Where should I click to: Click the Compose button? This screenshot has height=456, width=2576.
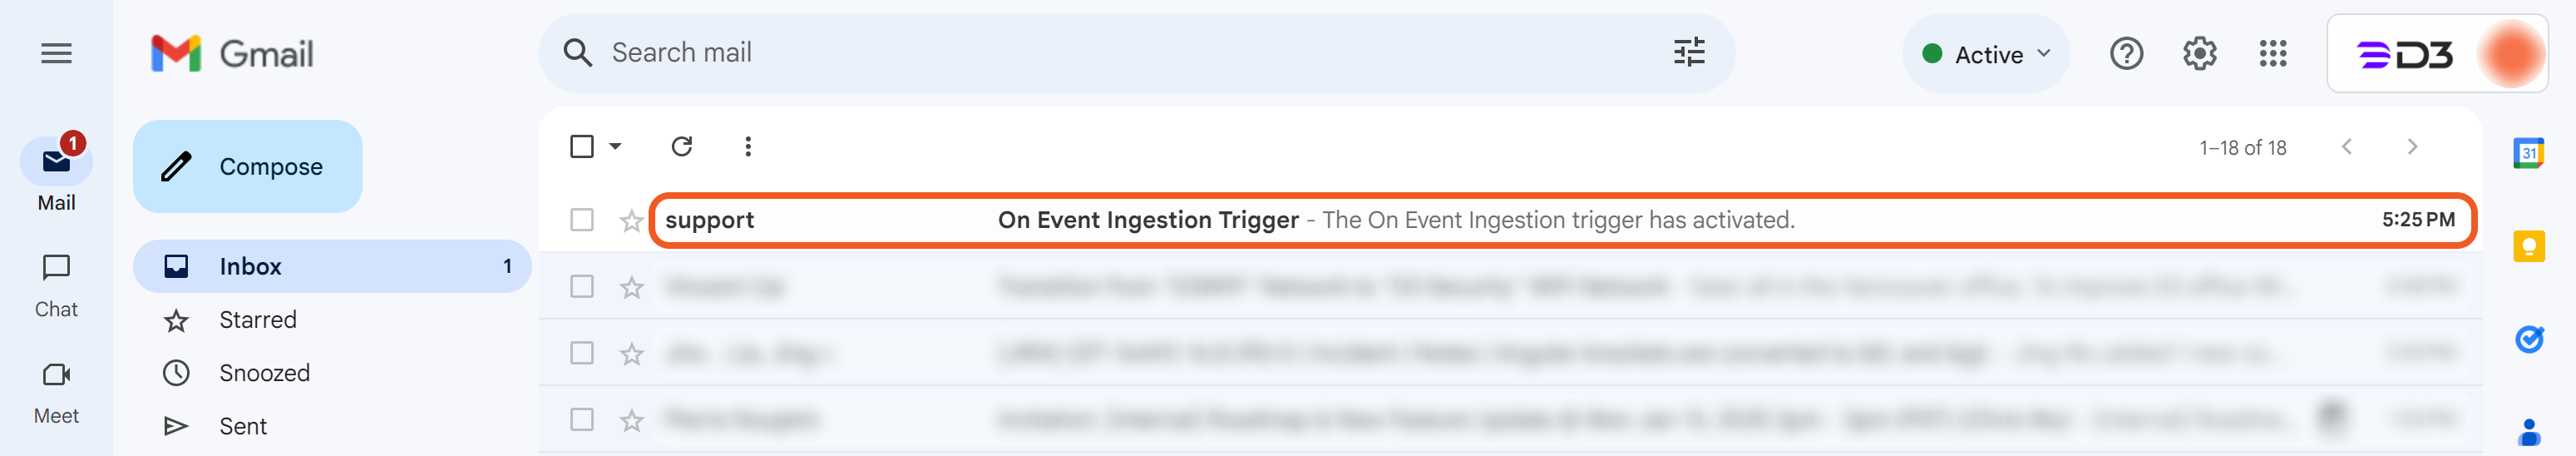[248, 166]
